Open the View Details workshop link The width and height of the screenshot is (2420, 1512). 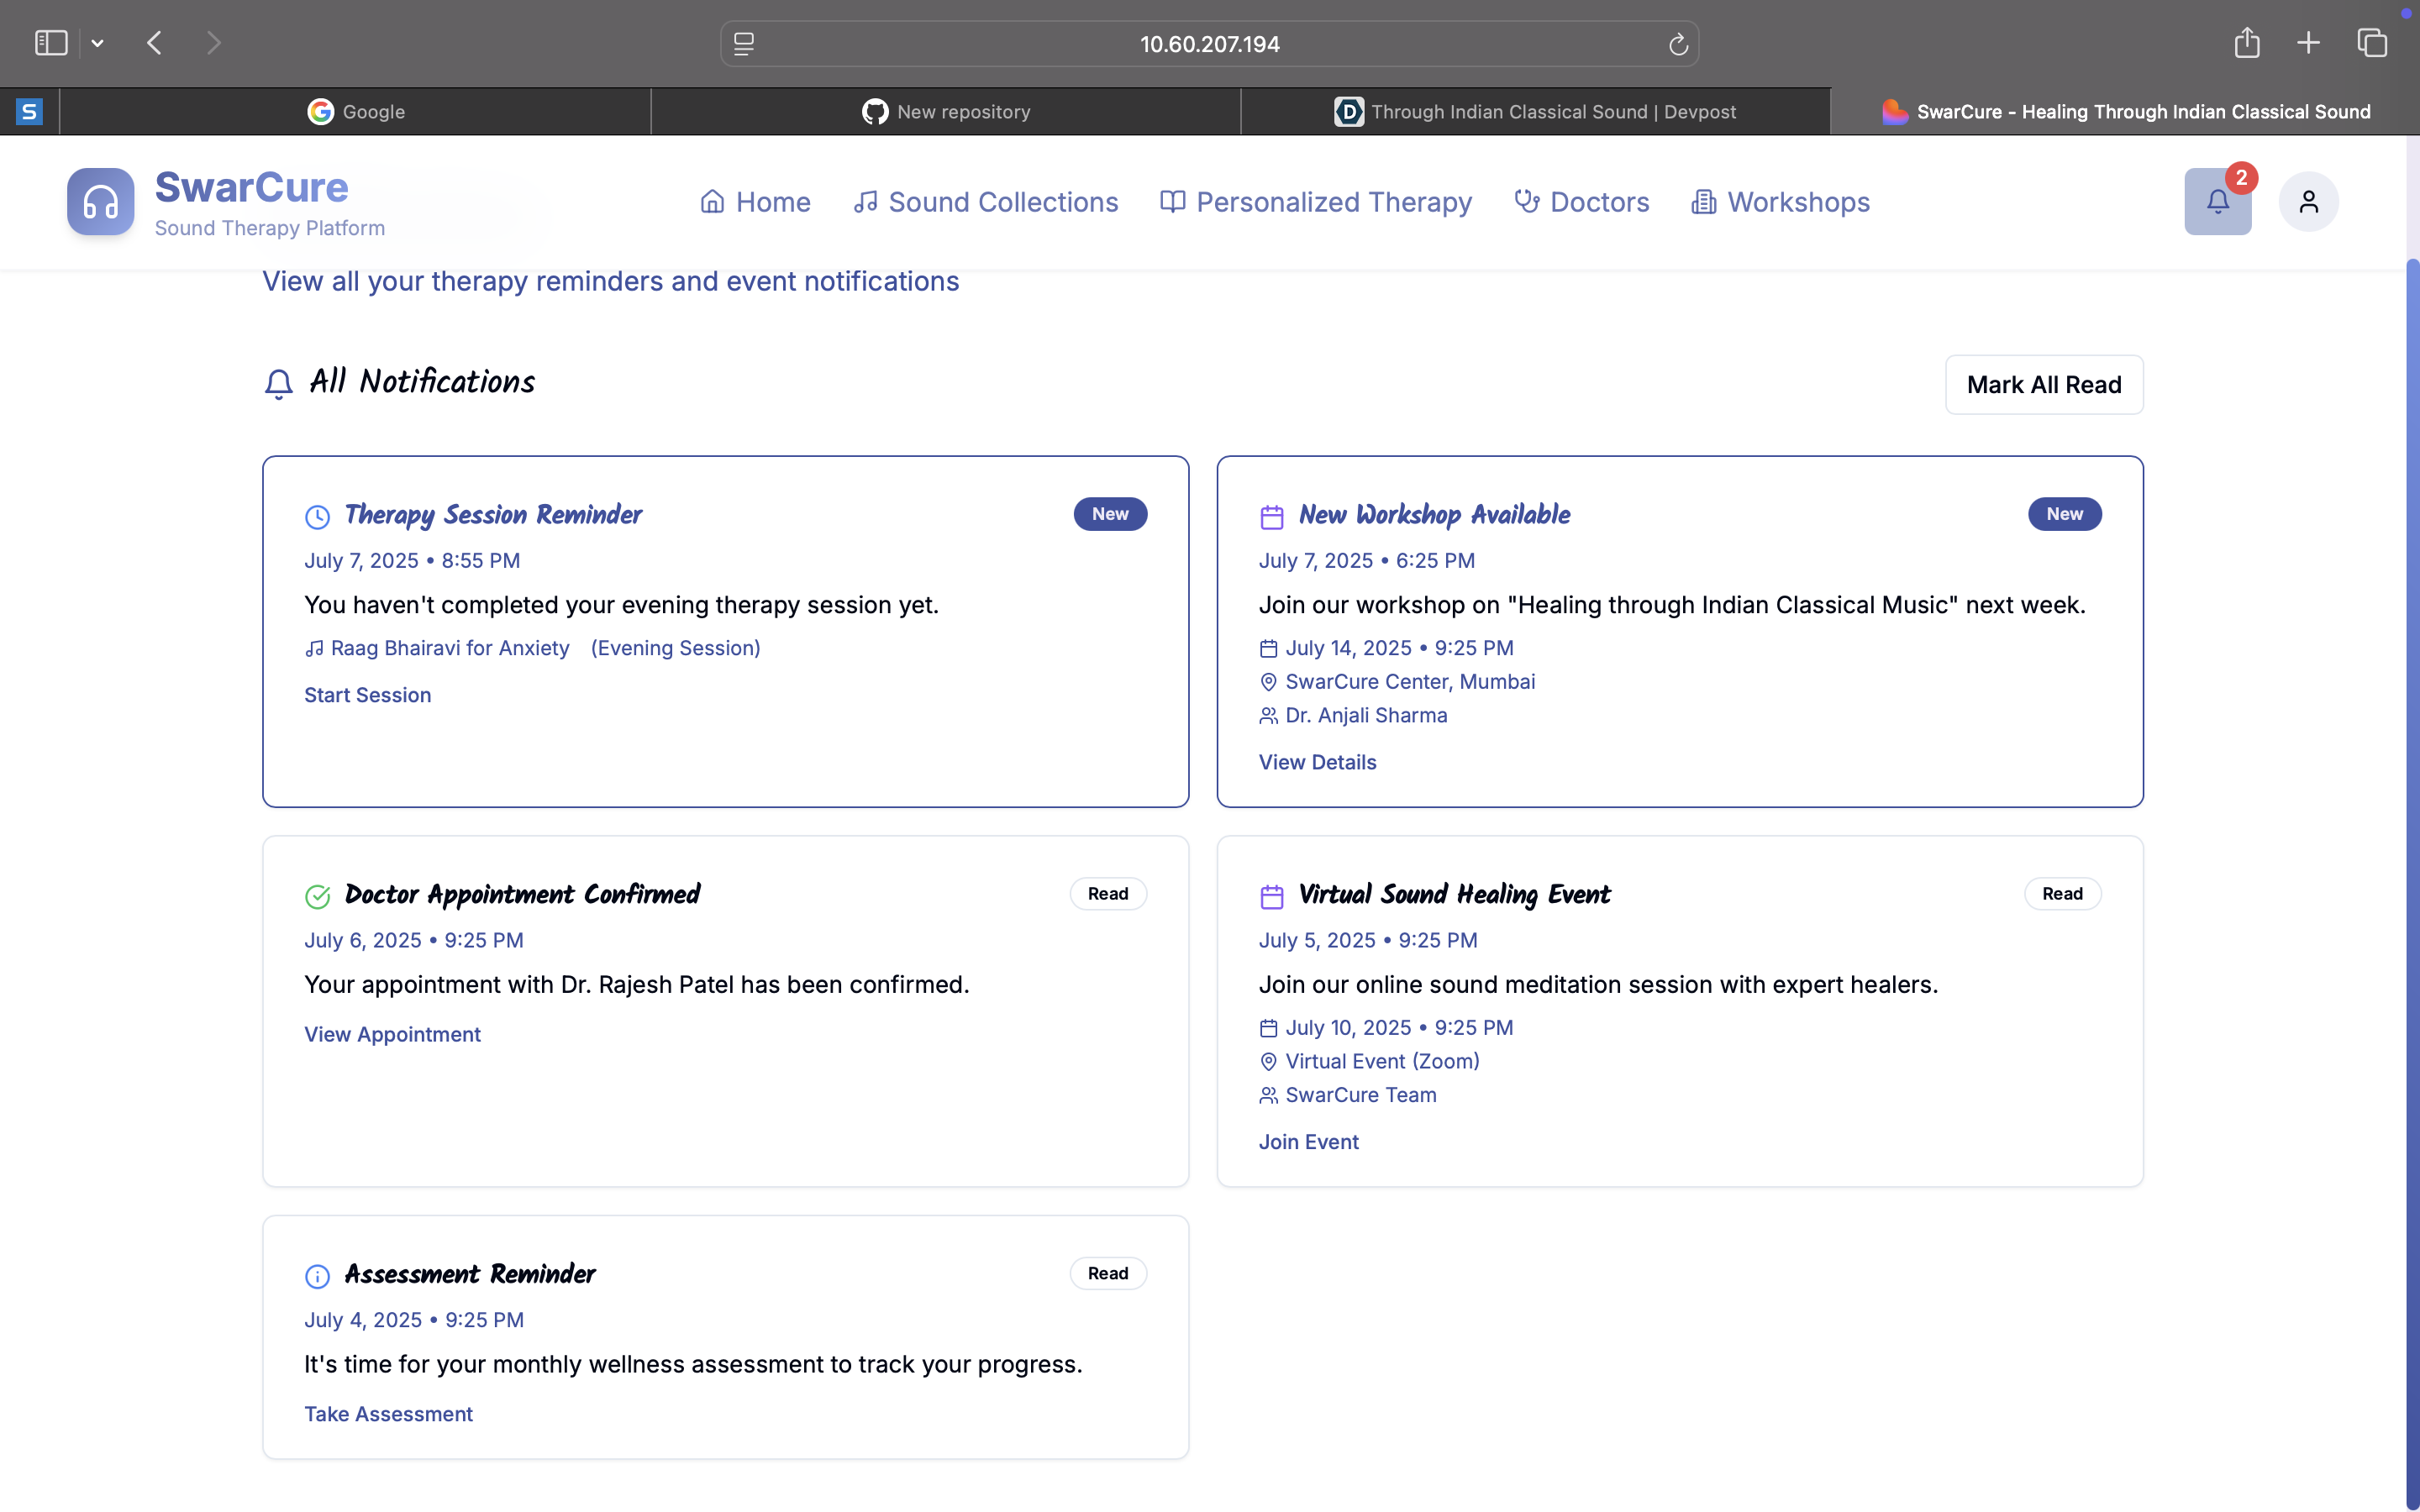pos(1317,762)
